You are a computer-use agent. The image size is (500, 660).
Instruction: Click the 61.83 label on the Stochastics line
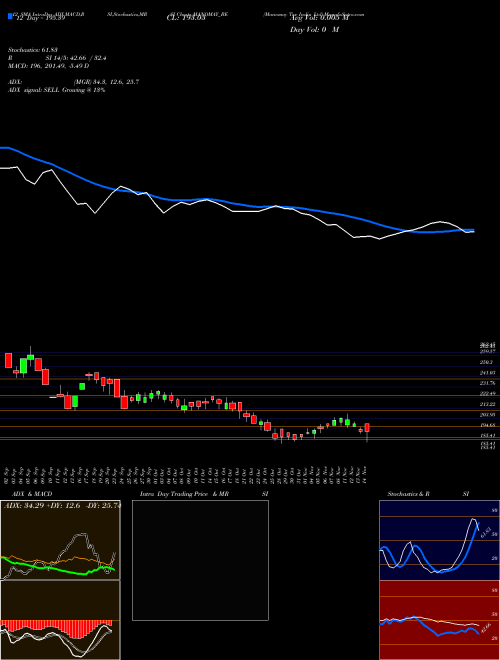click(x=485, y=531)
